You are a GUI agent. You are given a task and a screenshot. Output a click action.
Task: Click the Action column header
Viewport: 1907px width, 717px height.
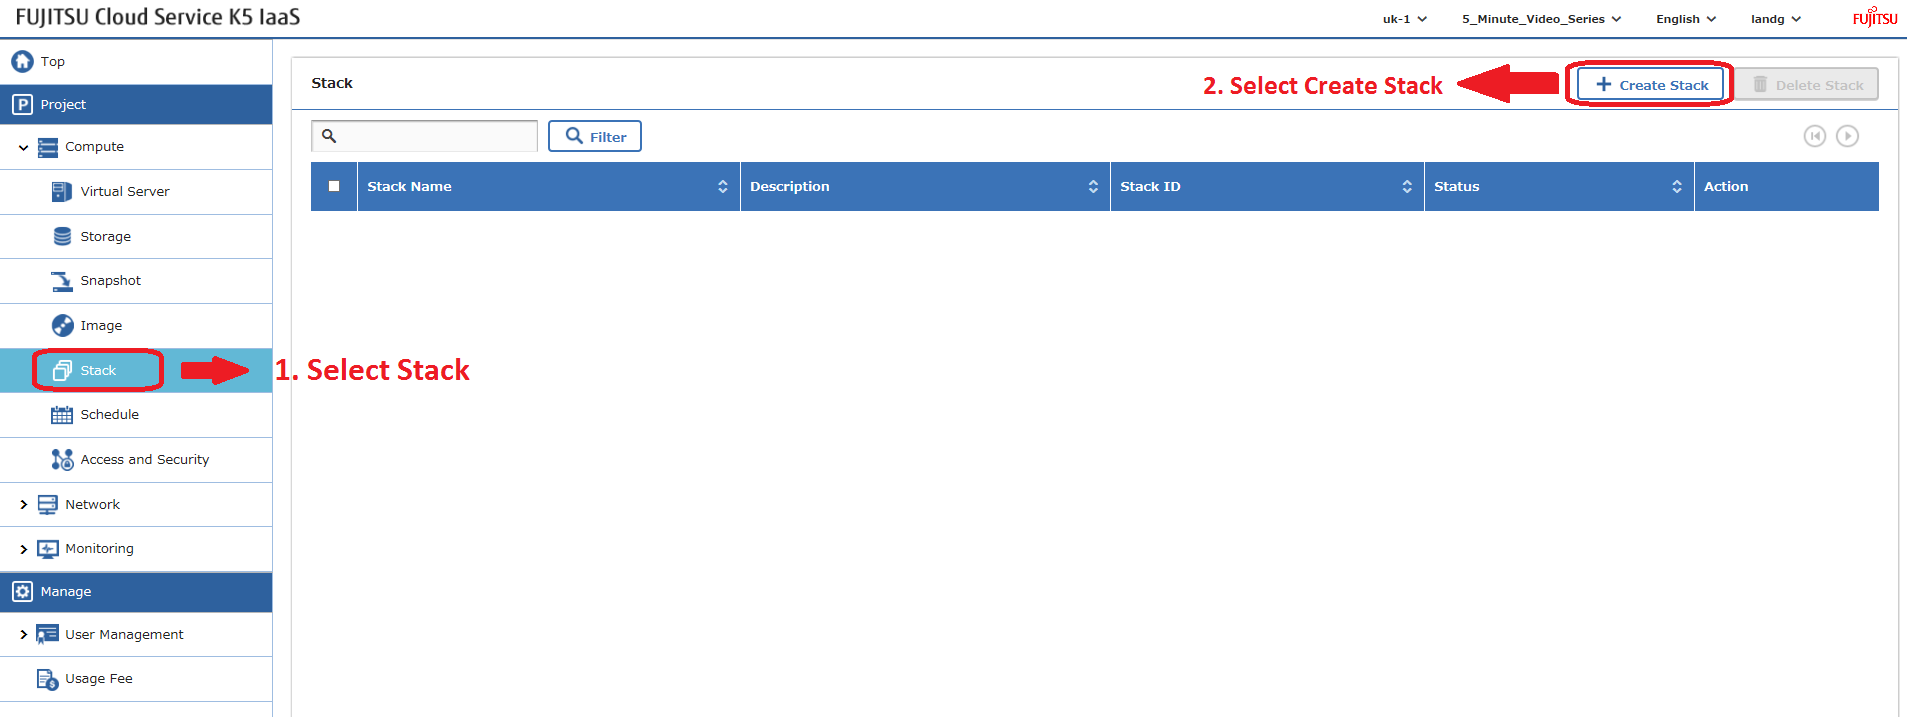click(1787, 187)
